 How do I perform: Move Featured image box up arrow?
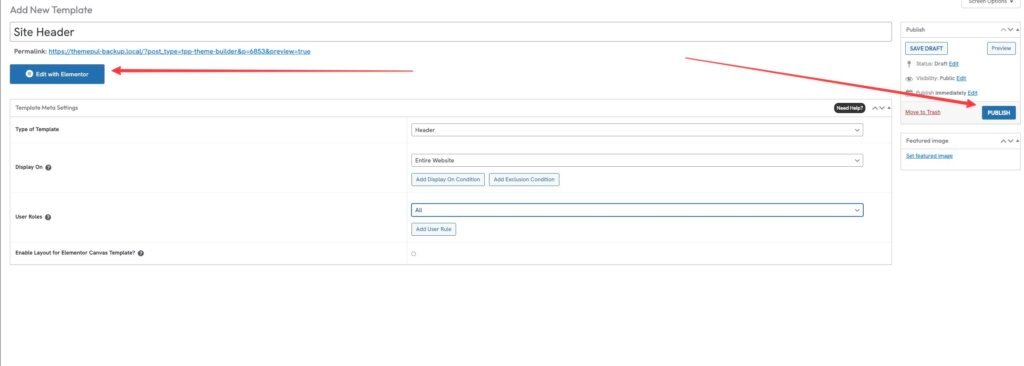coord(1004,141)
